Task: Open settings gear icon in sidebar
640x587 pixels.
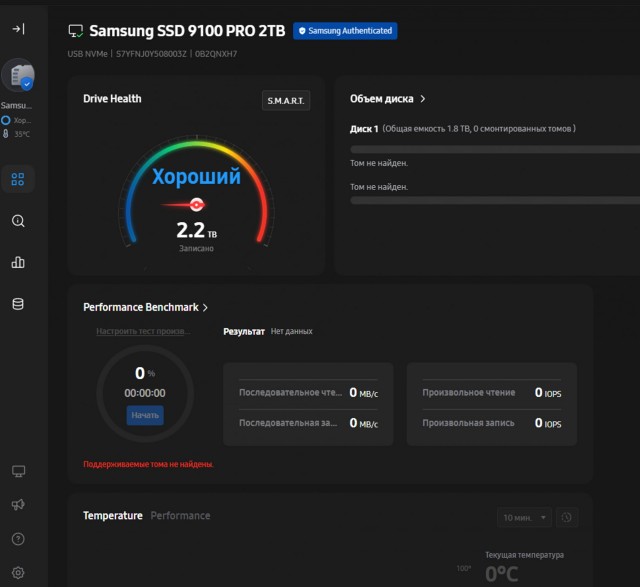Action: 18,572
